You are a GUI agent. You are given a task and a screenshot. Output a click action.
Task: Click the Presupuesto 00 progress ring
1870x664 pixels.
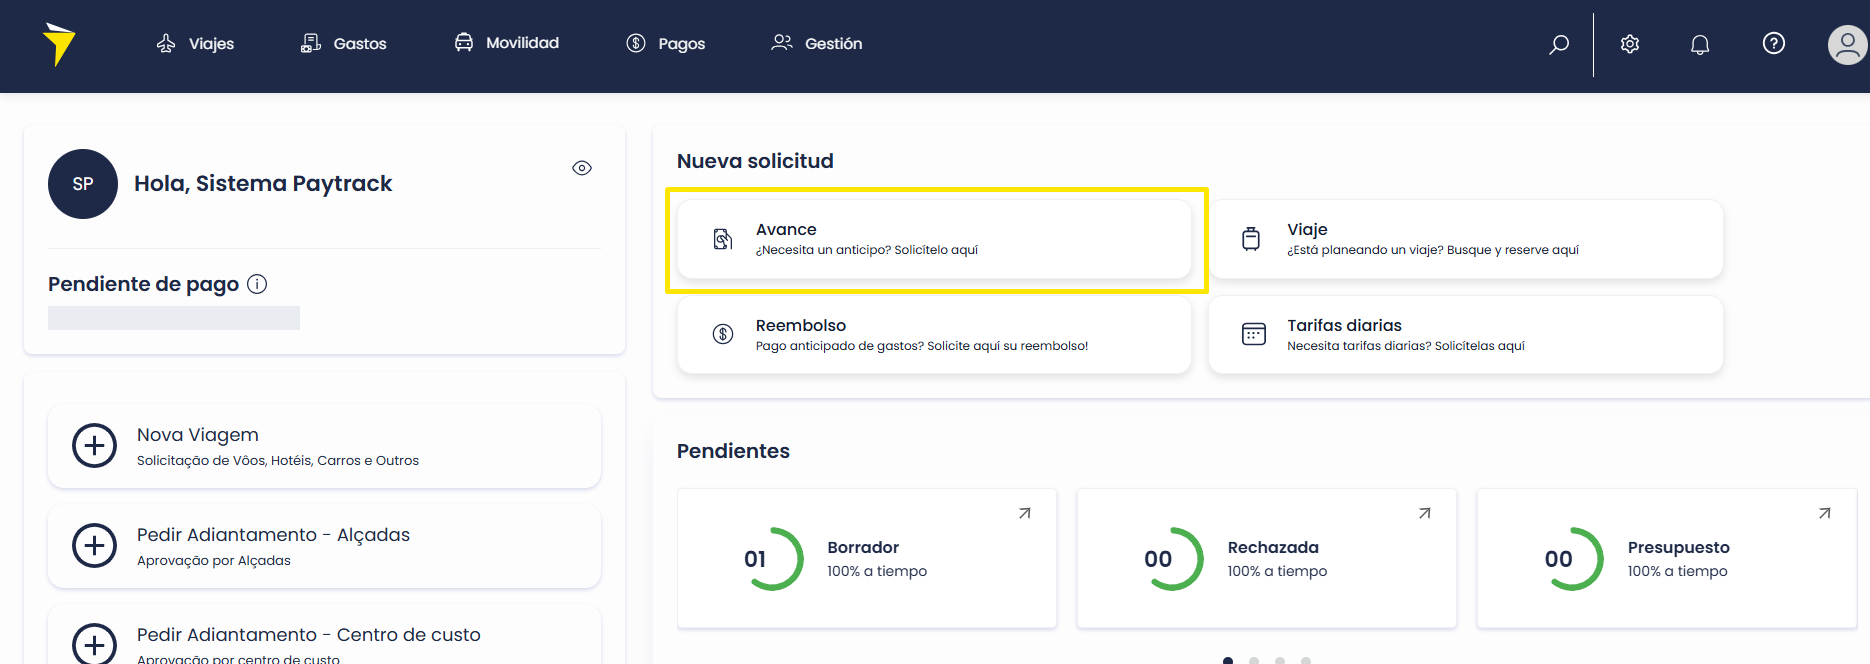tap(1571, 559)
